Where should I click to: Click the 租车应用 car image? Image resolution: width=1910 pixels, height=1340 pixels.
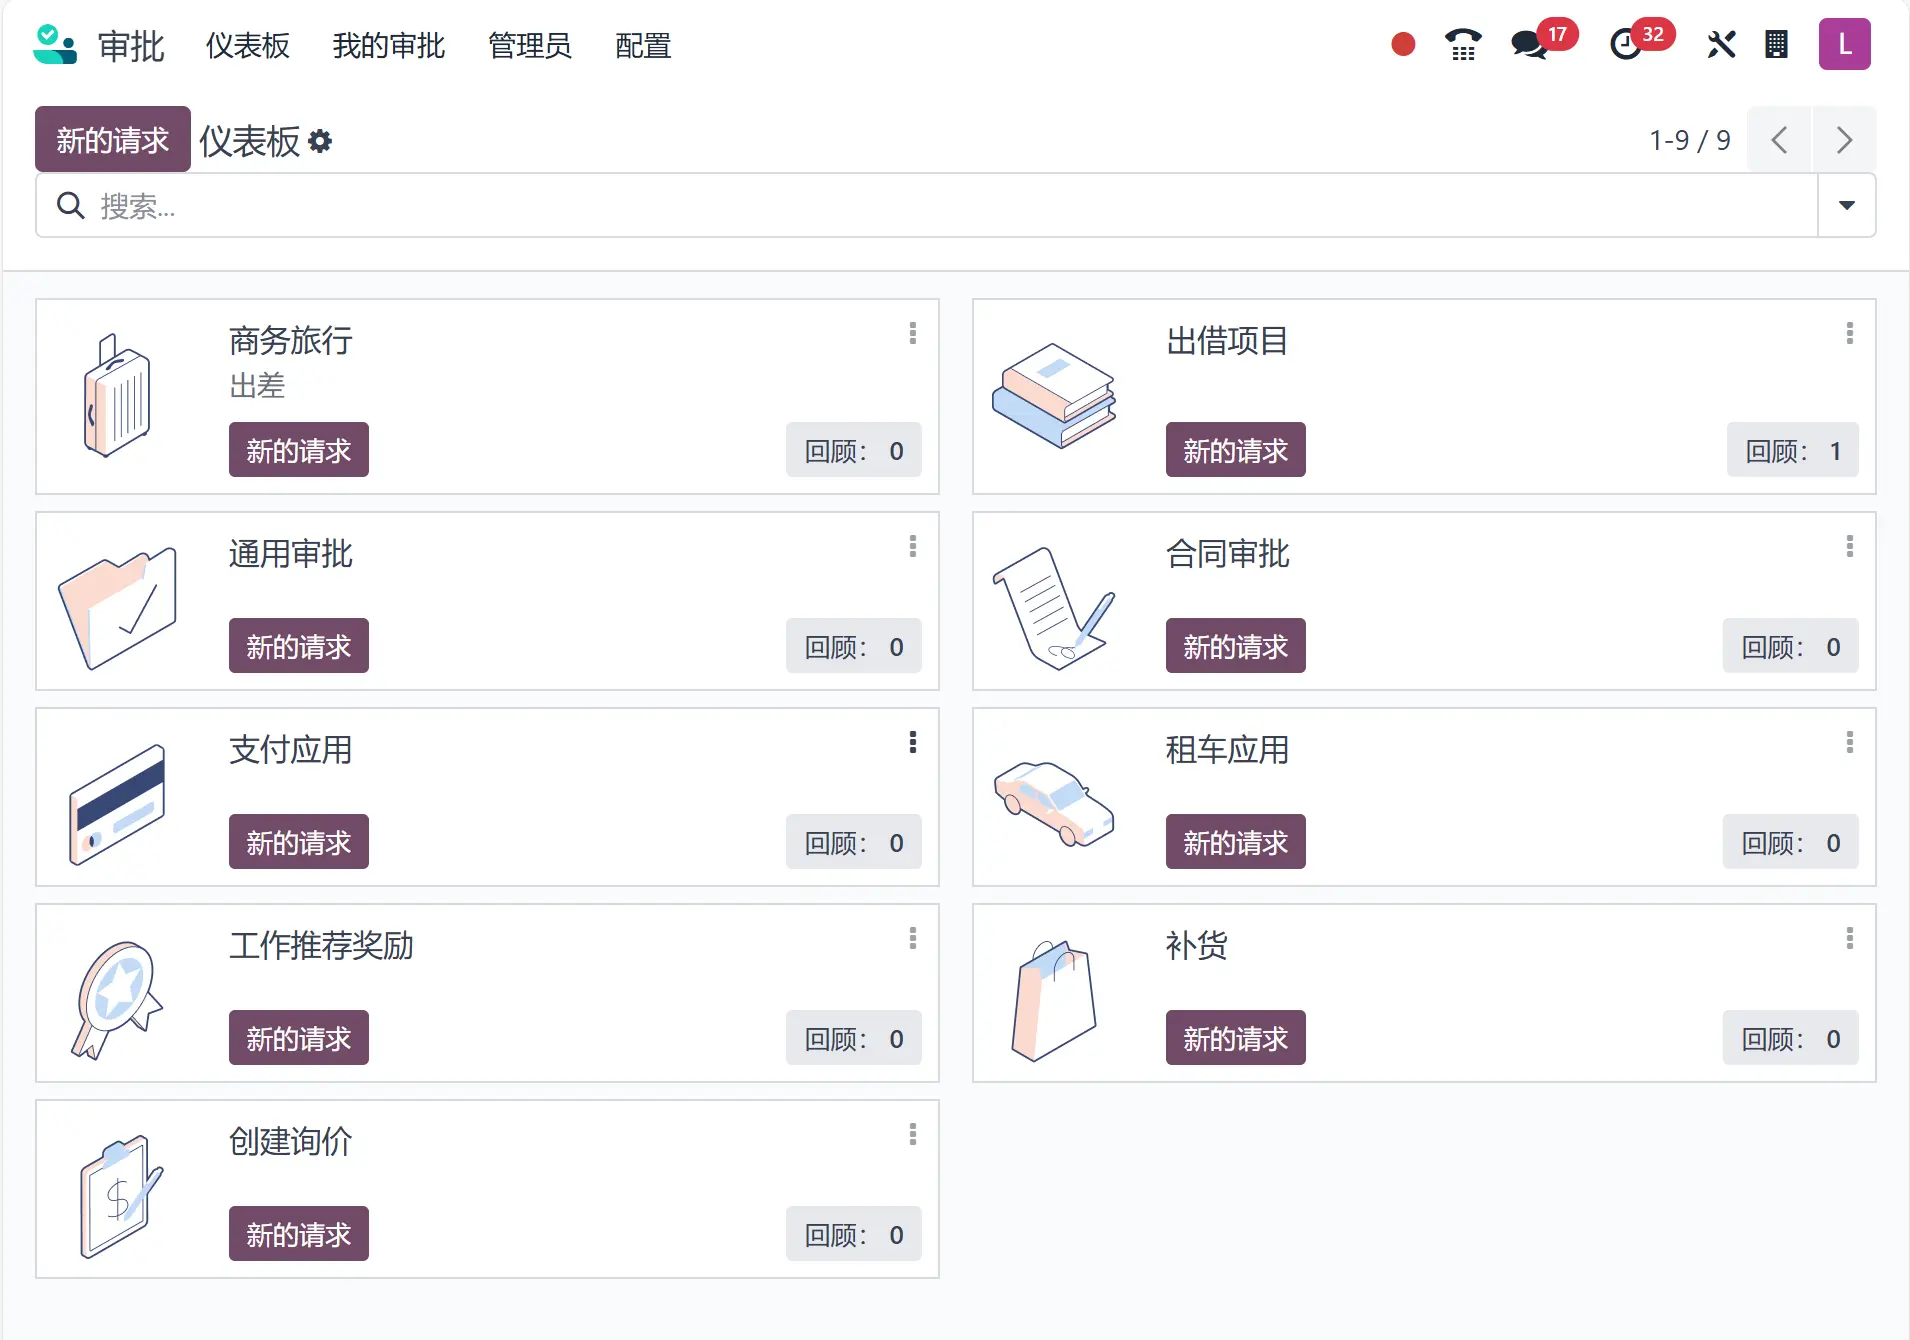tap(1054, 804)
